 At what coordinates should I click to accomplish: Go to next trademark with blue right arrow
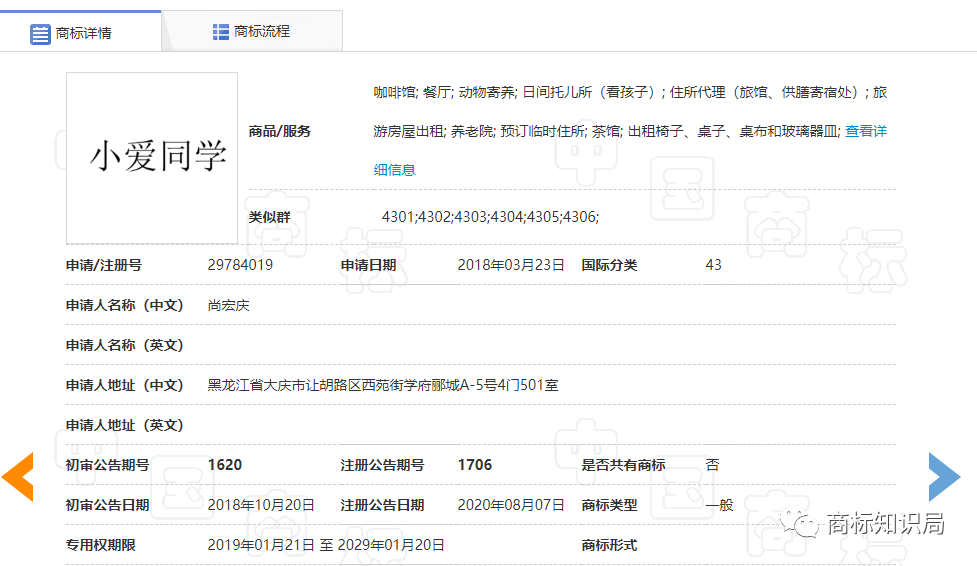(x=945, y=477)
